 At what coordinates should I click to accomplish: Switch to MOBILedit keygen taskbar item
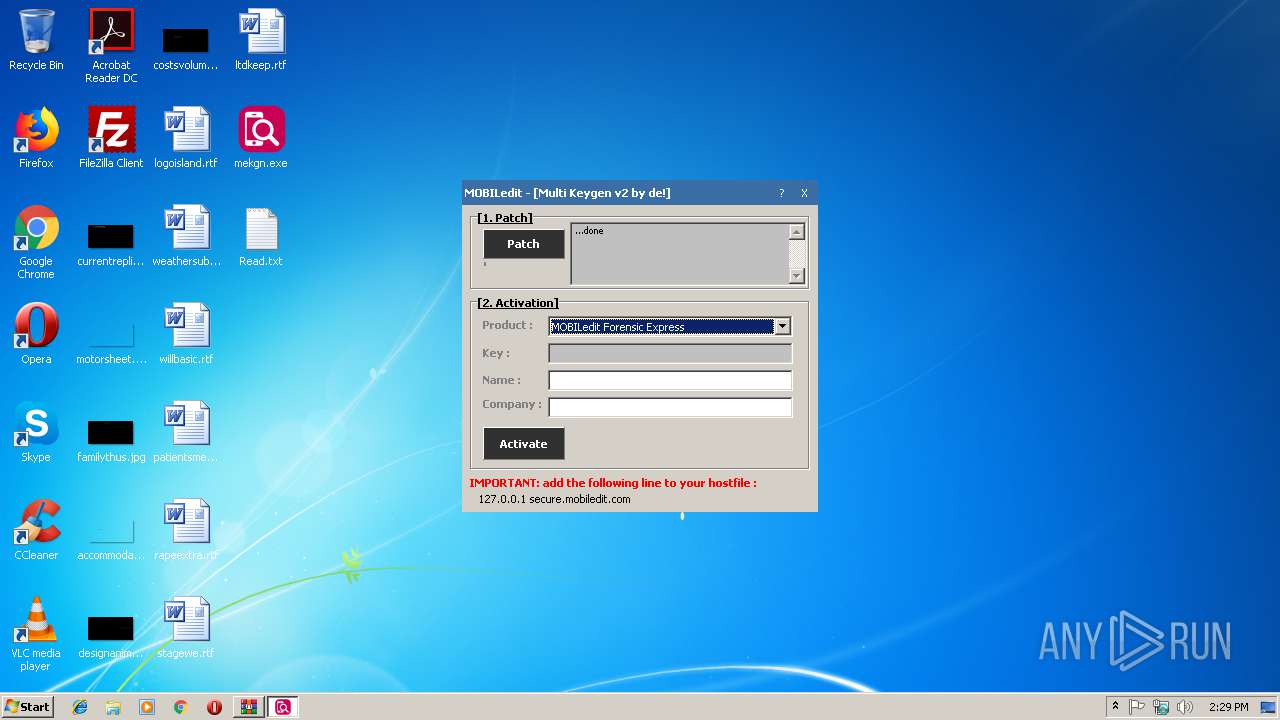point(283,707)
